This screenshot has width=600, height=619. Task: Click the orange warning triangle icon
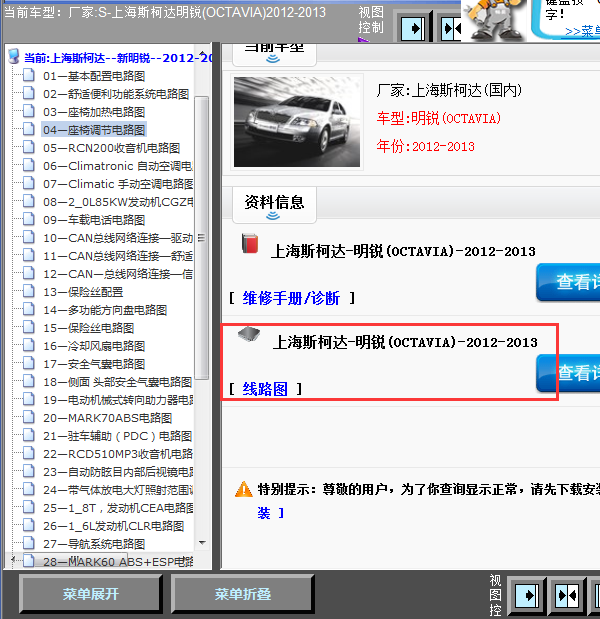[244, 490]
